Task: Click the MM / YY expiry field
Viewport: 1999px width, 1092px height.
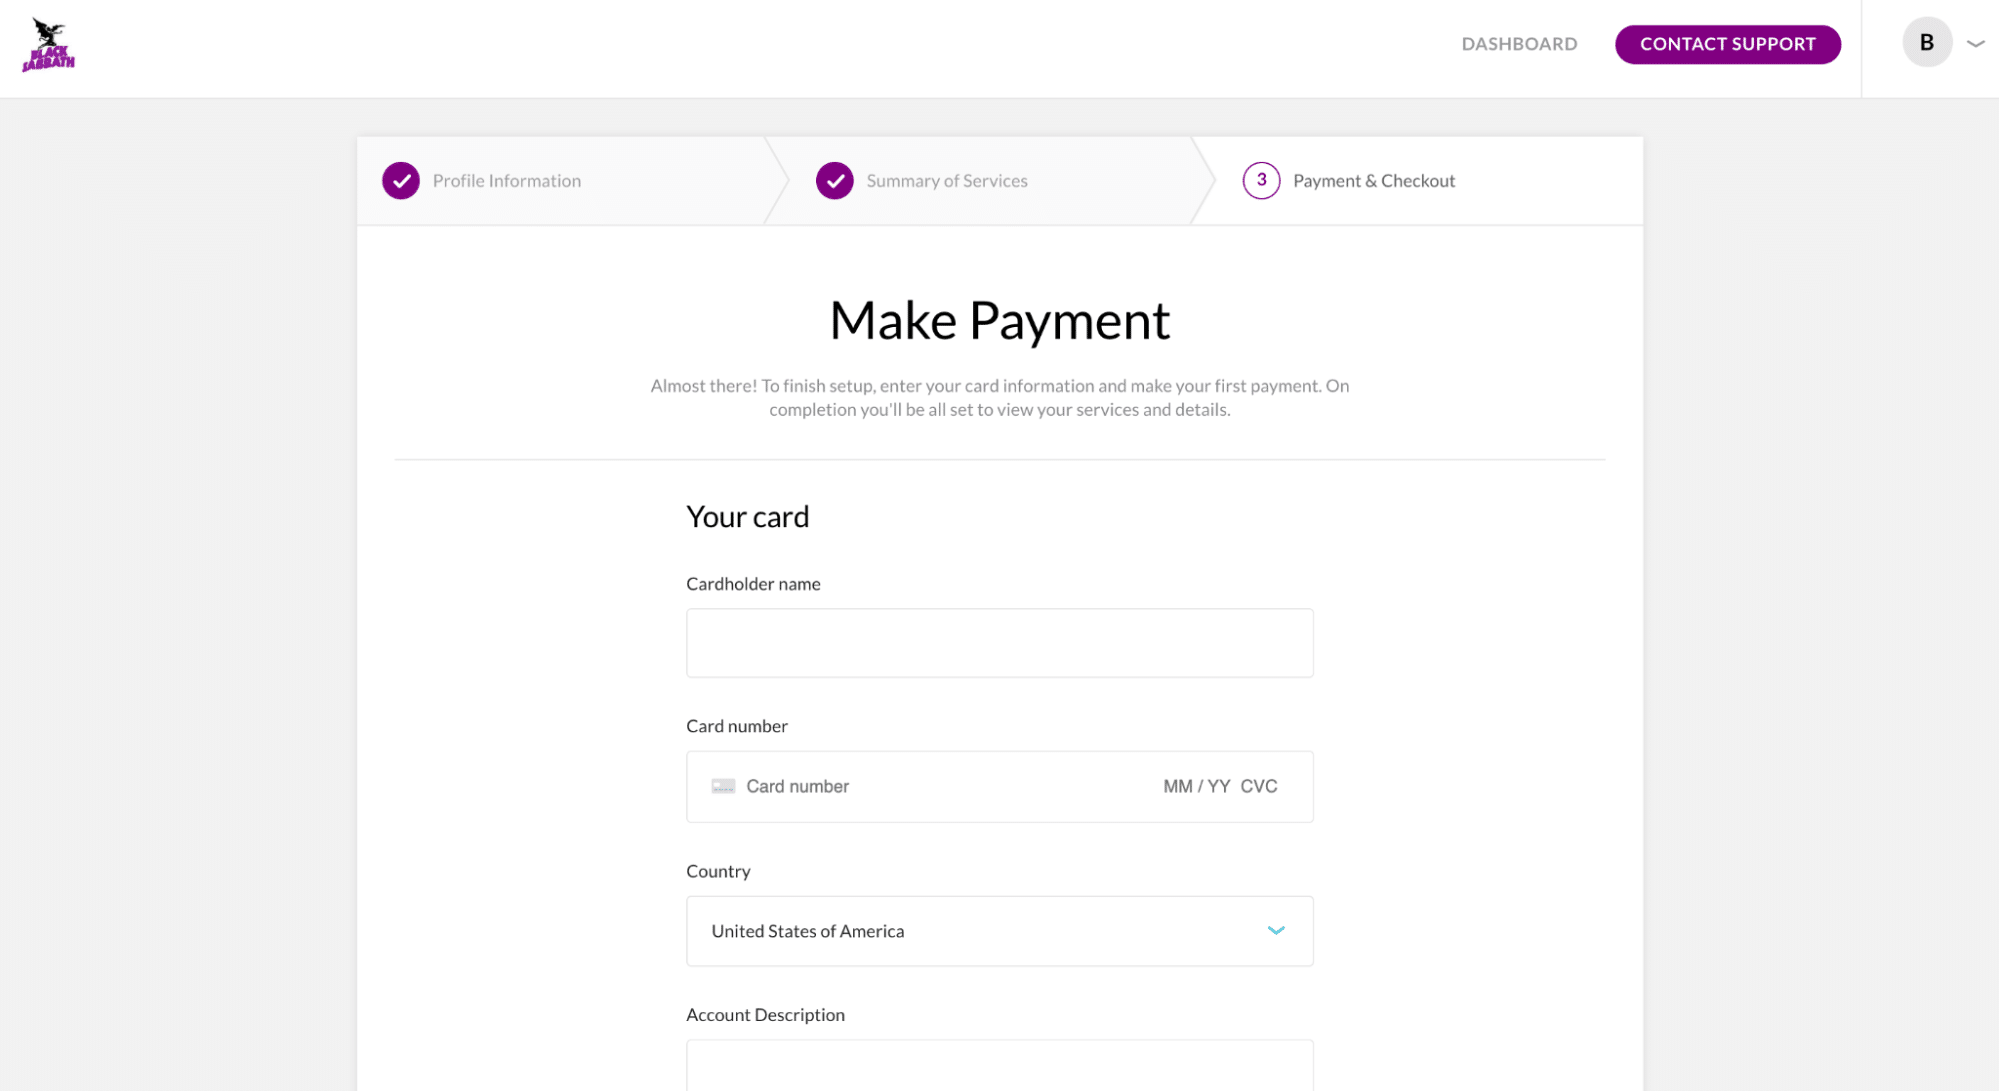Action: [1196, 787]
